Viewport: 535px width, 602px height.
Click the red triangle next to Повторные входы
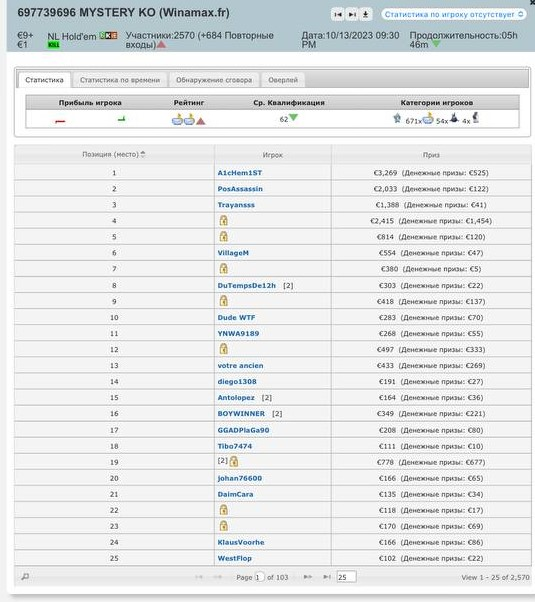click(162, 45)
